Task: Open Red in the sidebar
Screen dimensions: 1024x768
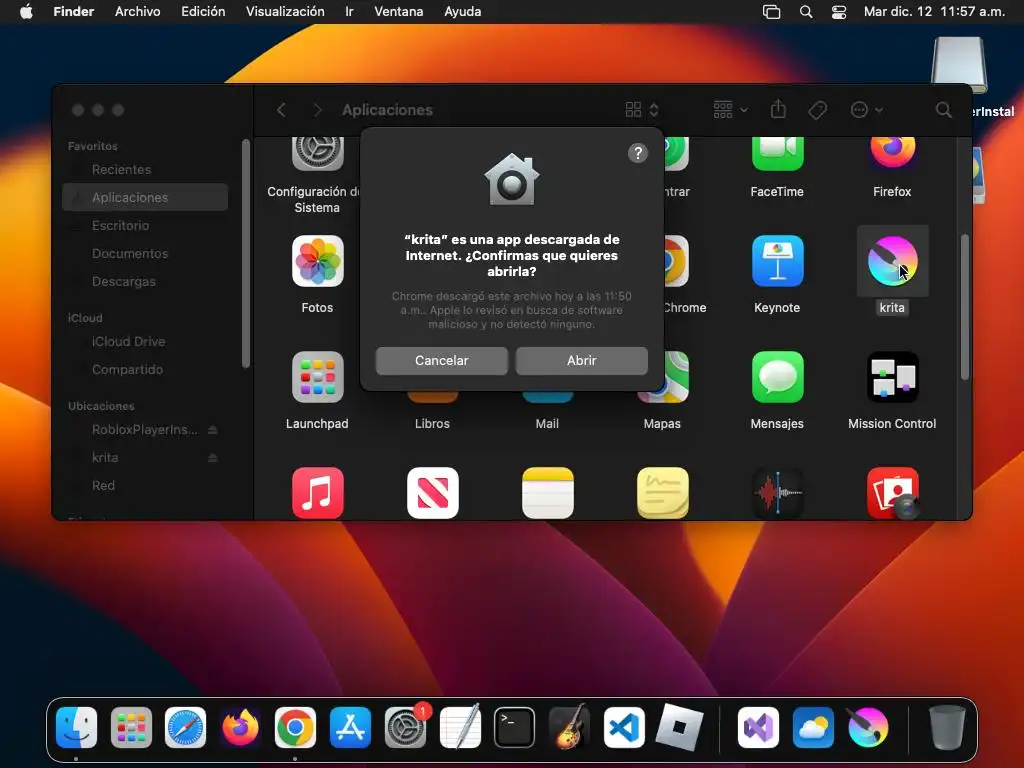Action: click(145, 486)
